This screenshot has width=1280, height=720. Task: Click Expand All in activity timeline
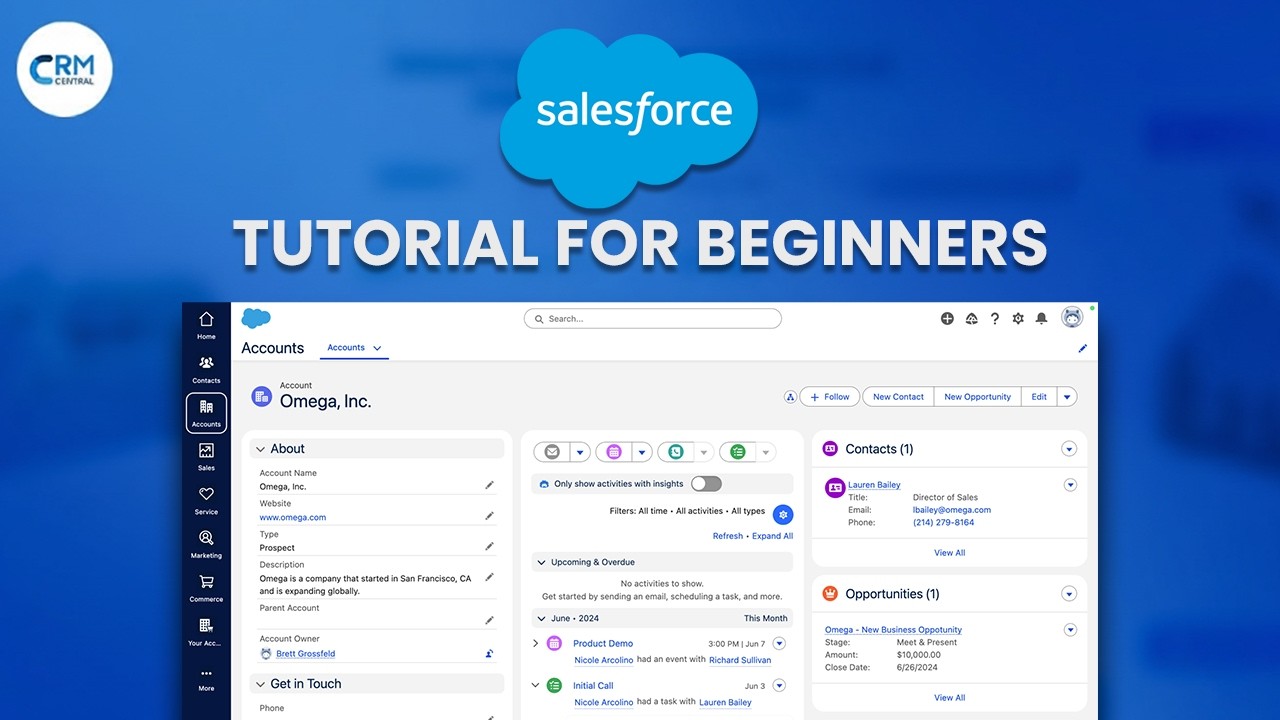click(x=773, y=536)
